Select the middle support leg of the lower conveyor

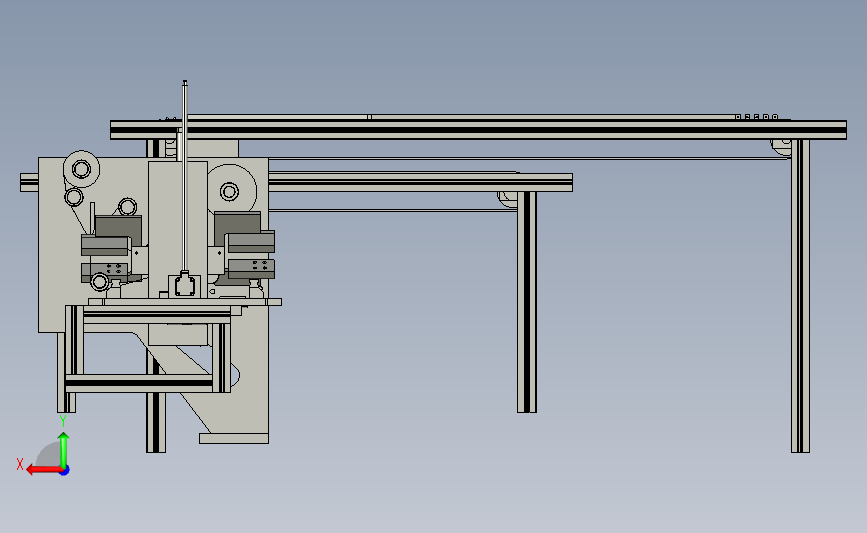(x=527, y=302)
